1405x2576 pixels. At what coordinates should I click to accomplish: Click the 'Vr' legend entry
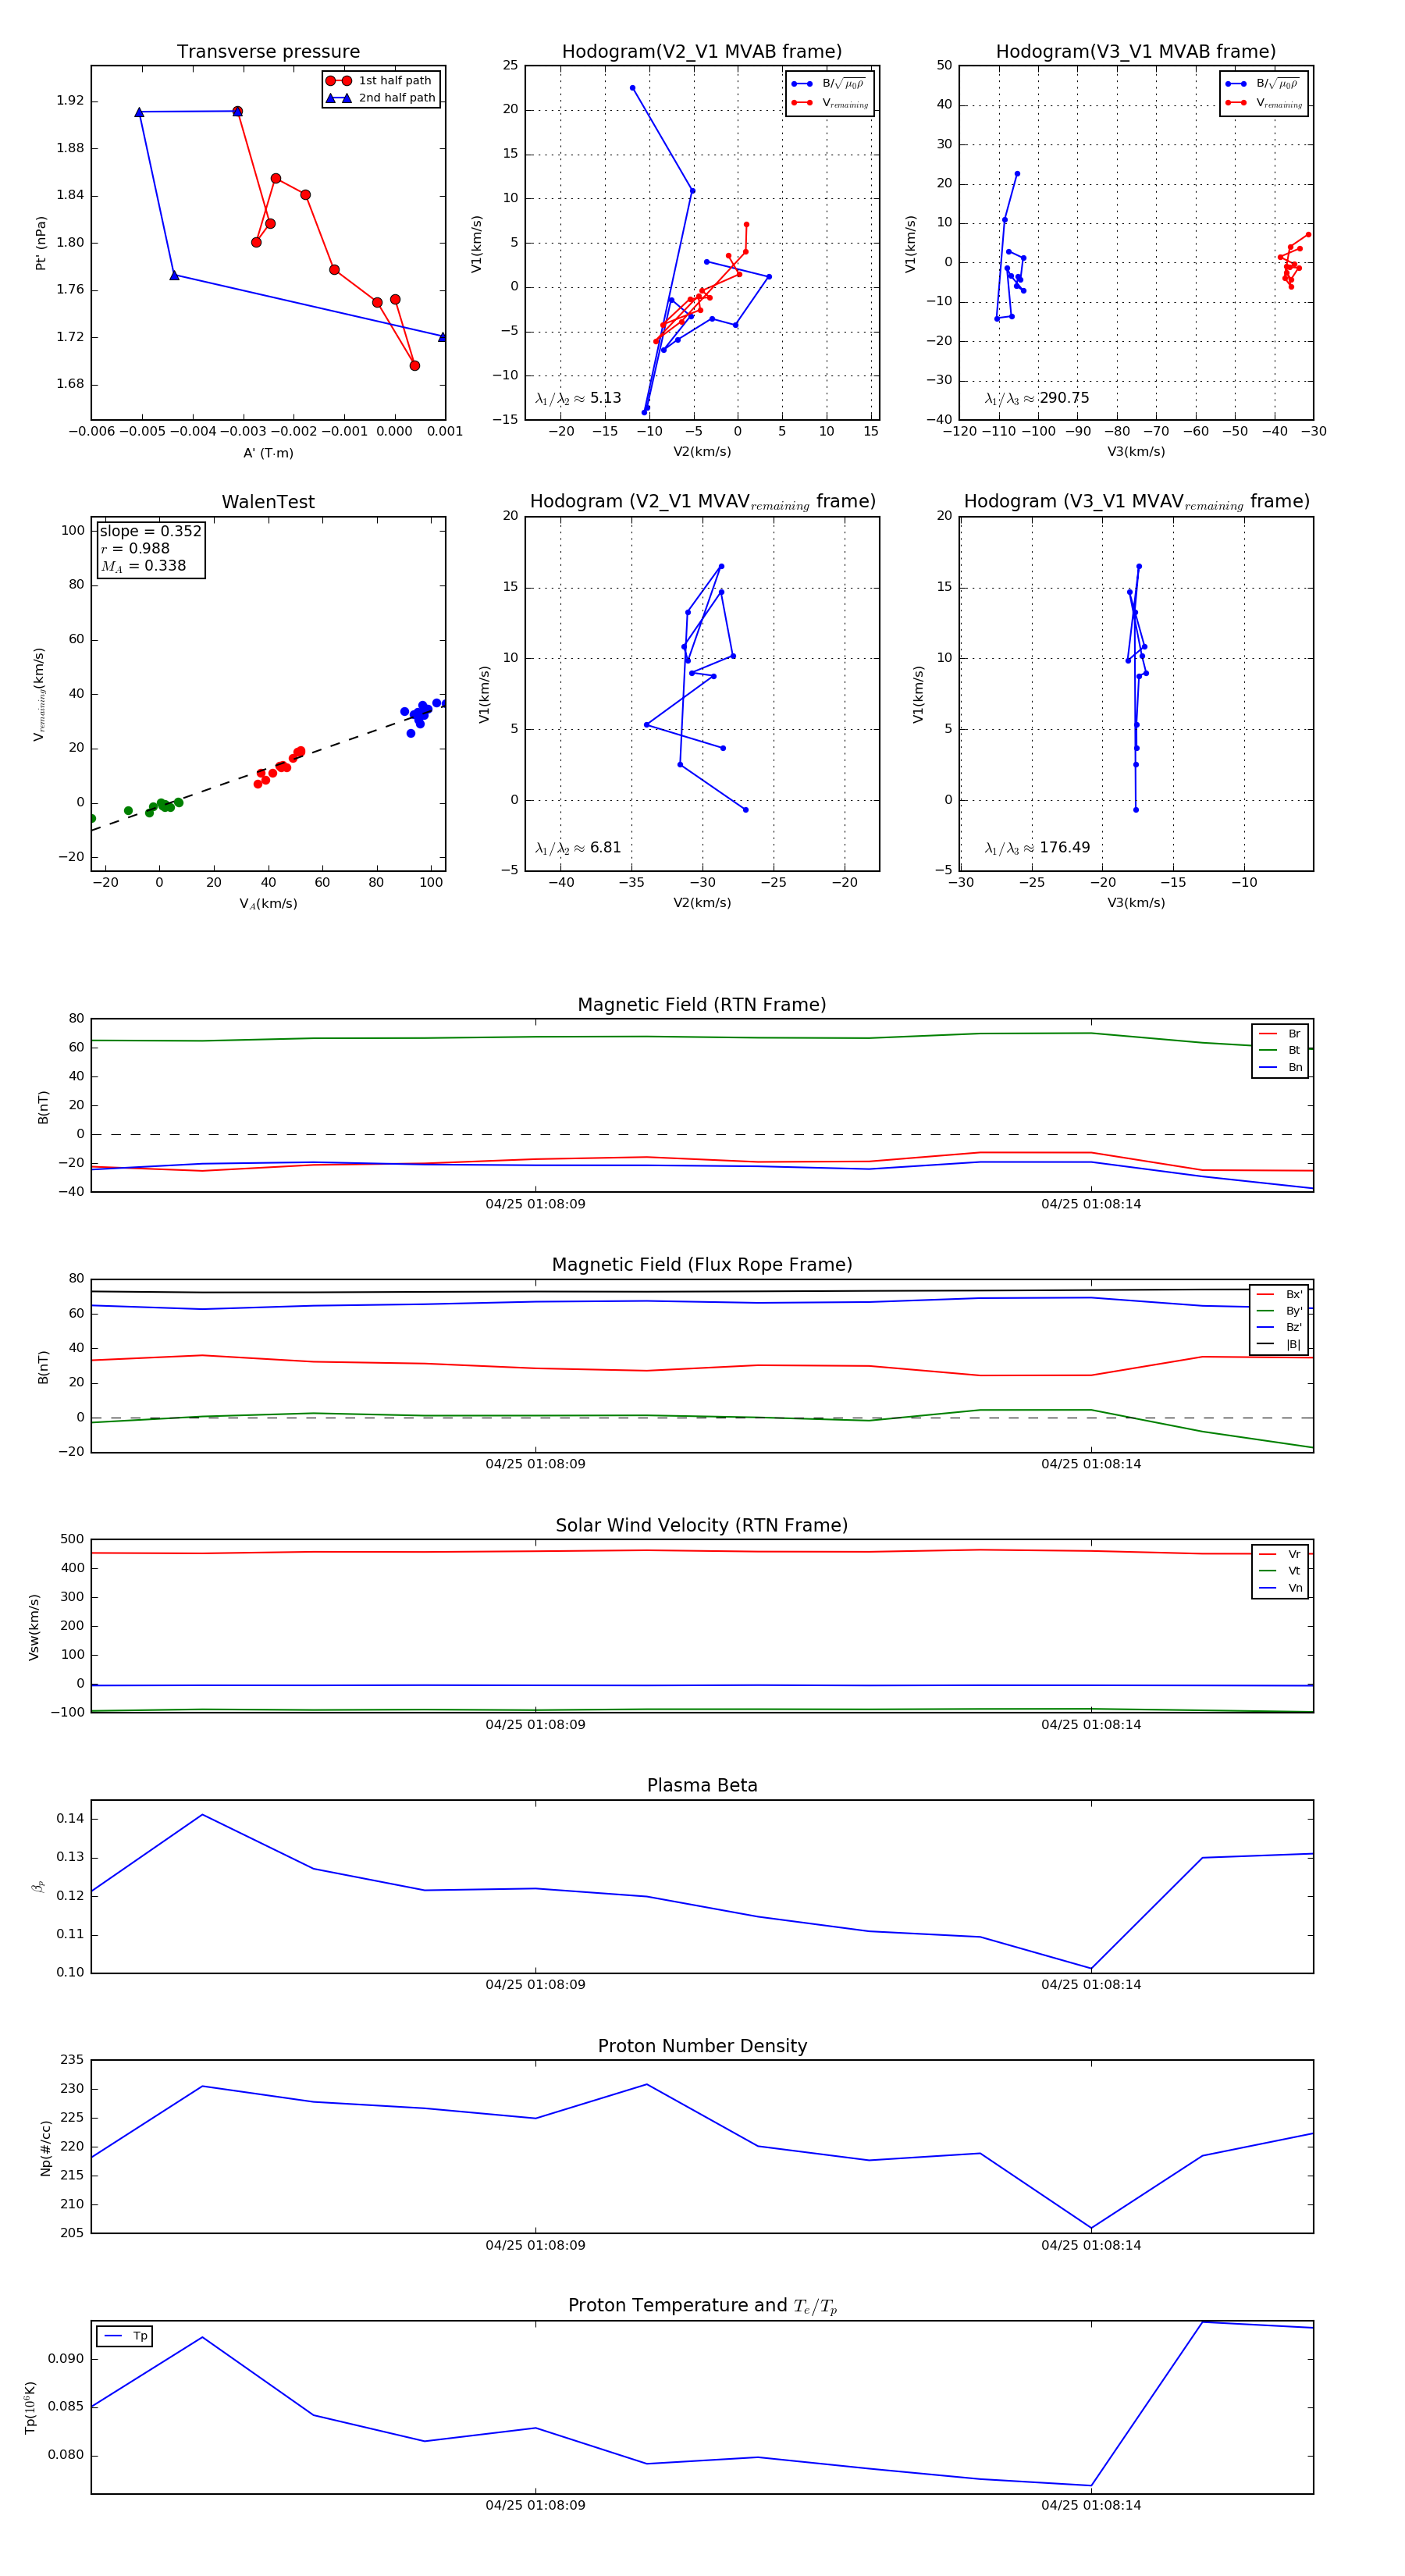(1280, 1554)
